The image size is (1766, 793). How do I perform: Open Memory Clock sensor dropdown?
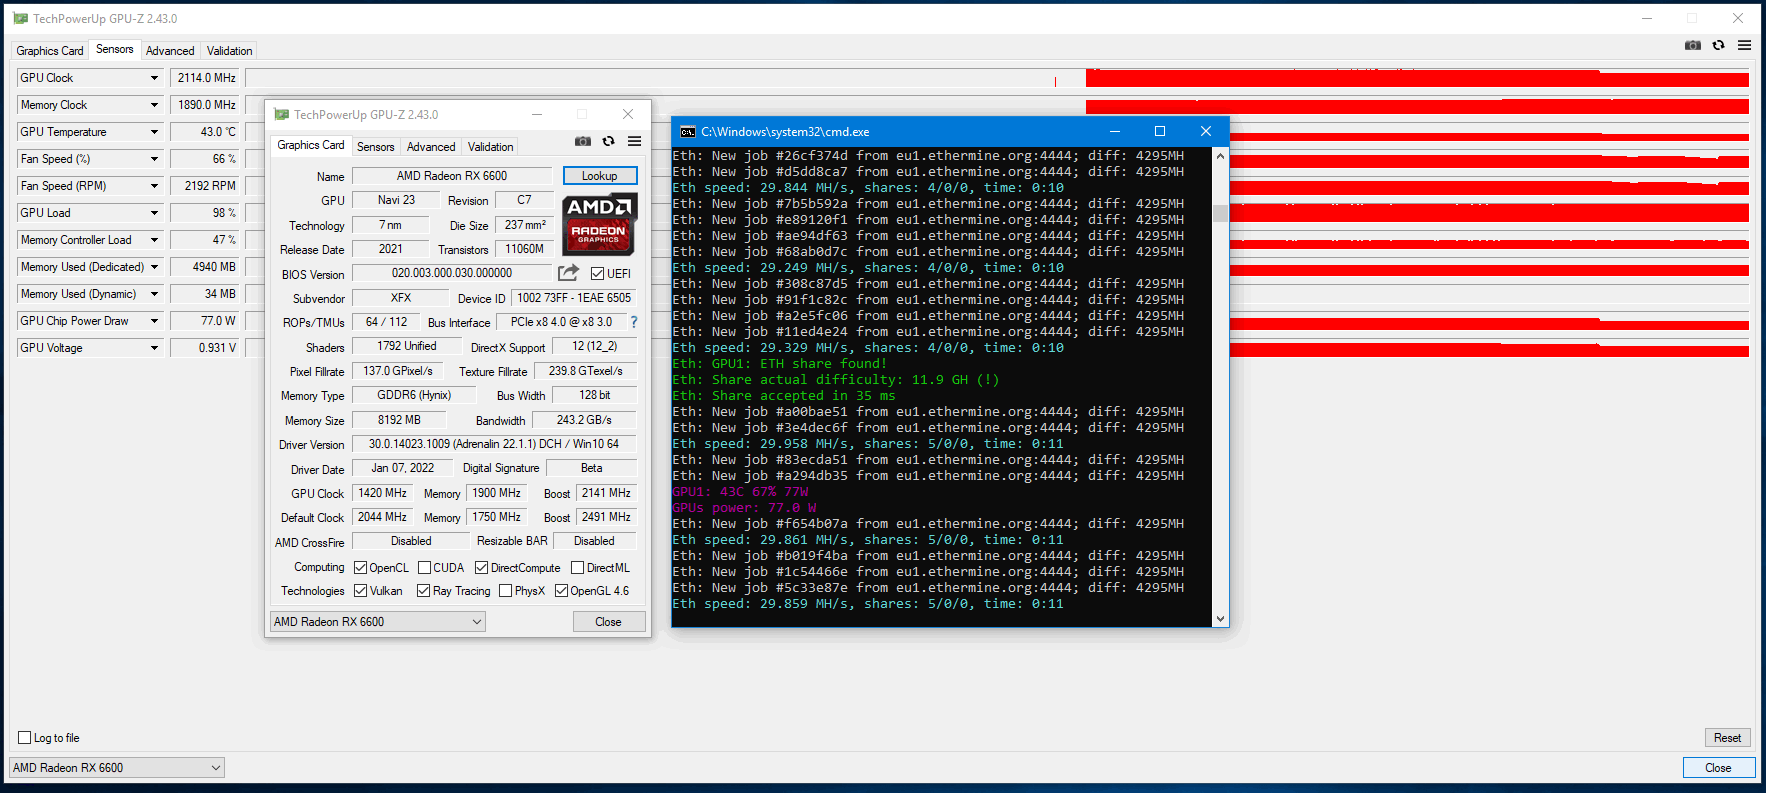(154, 105)
